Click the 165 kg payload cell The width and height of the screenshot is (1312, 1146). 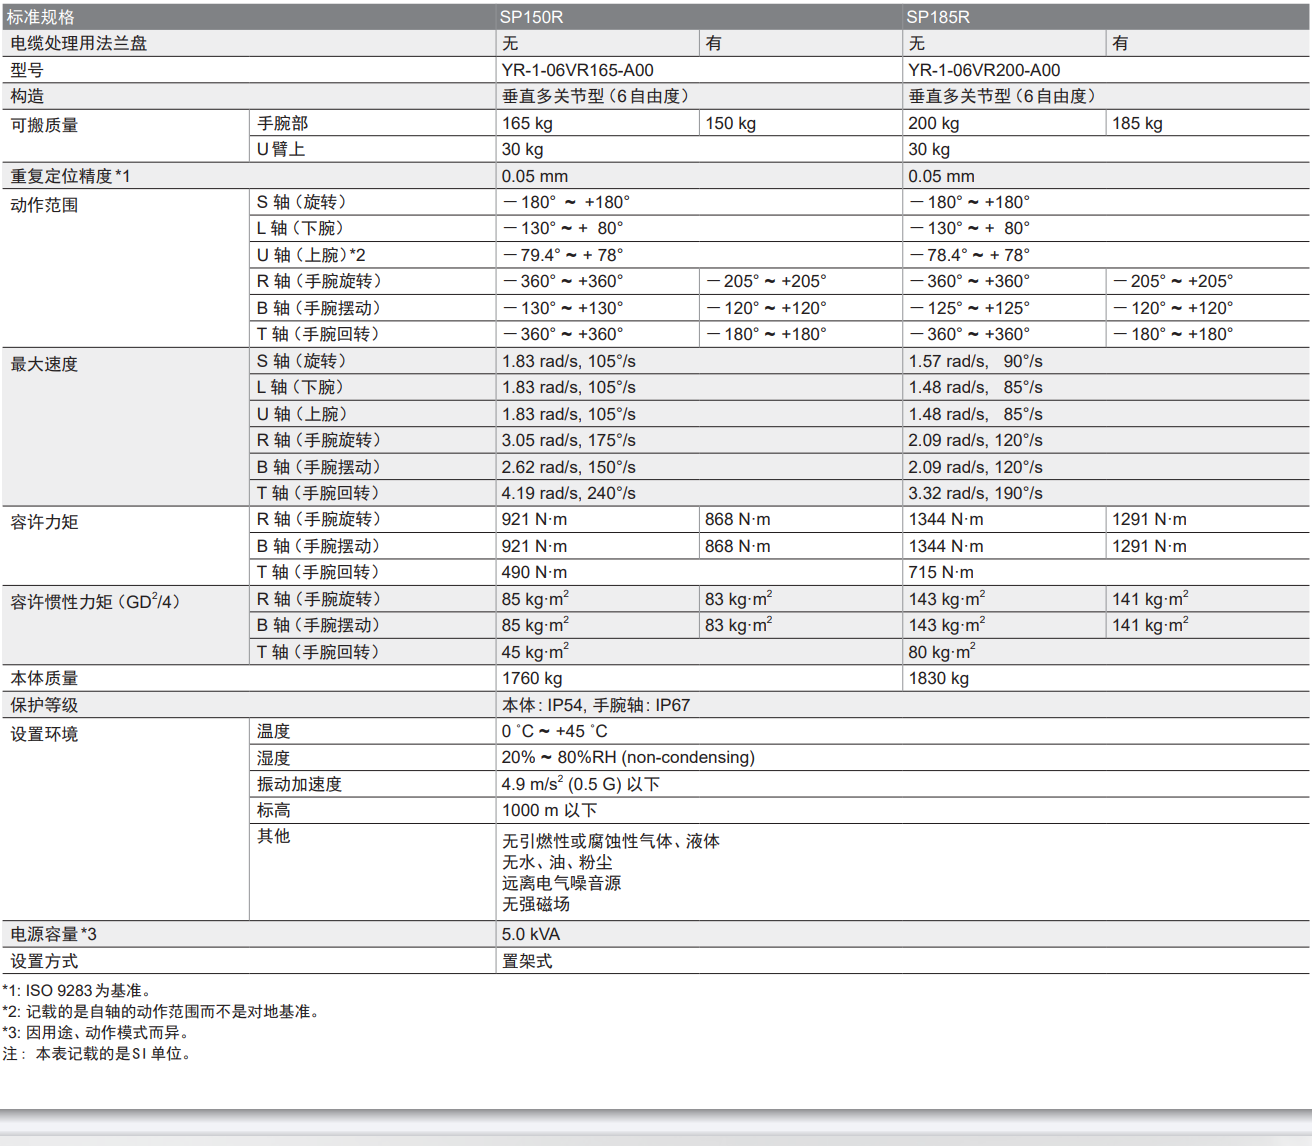point(527,123)
